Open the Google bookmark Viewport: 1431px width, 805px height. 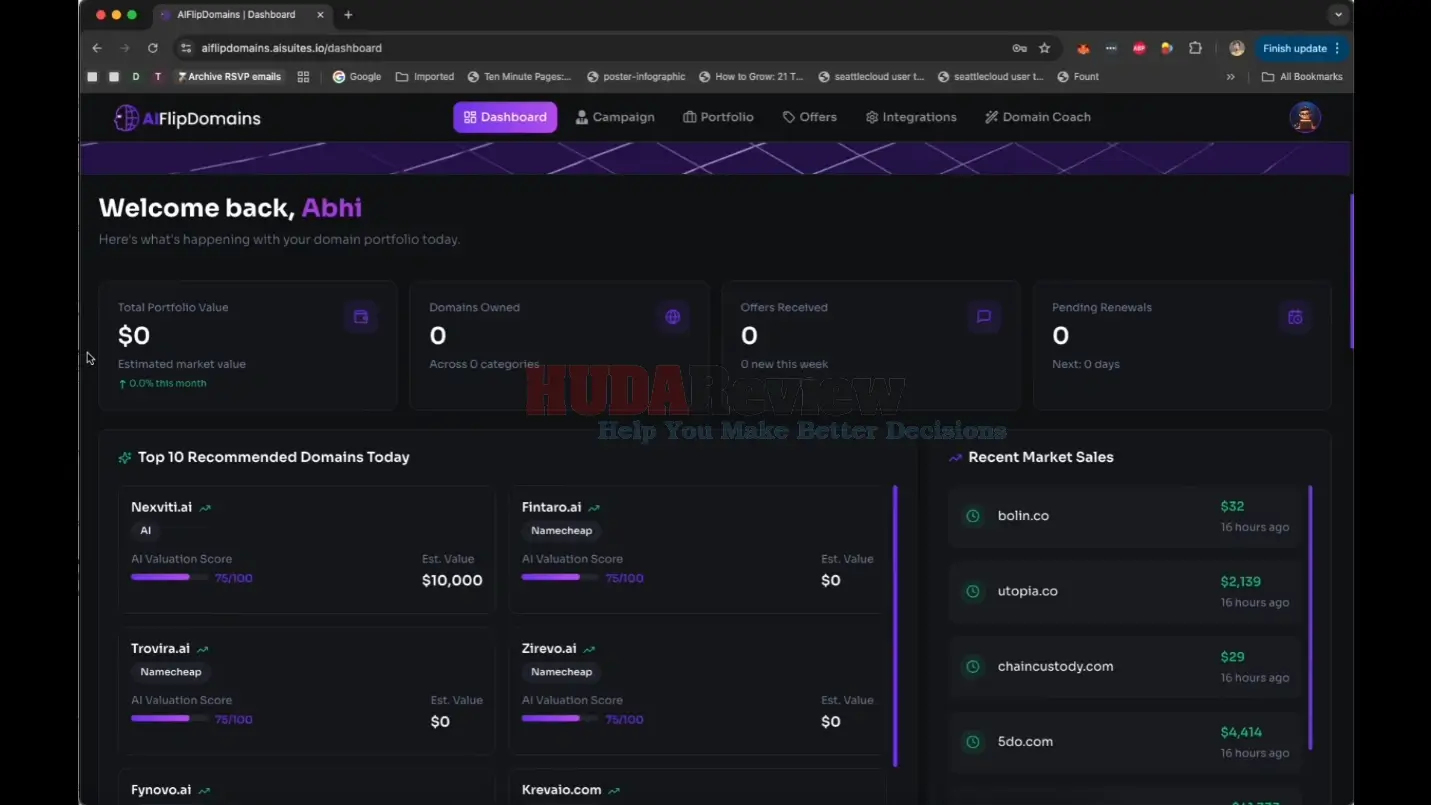pos(357,77)
